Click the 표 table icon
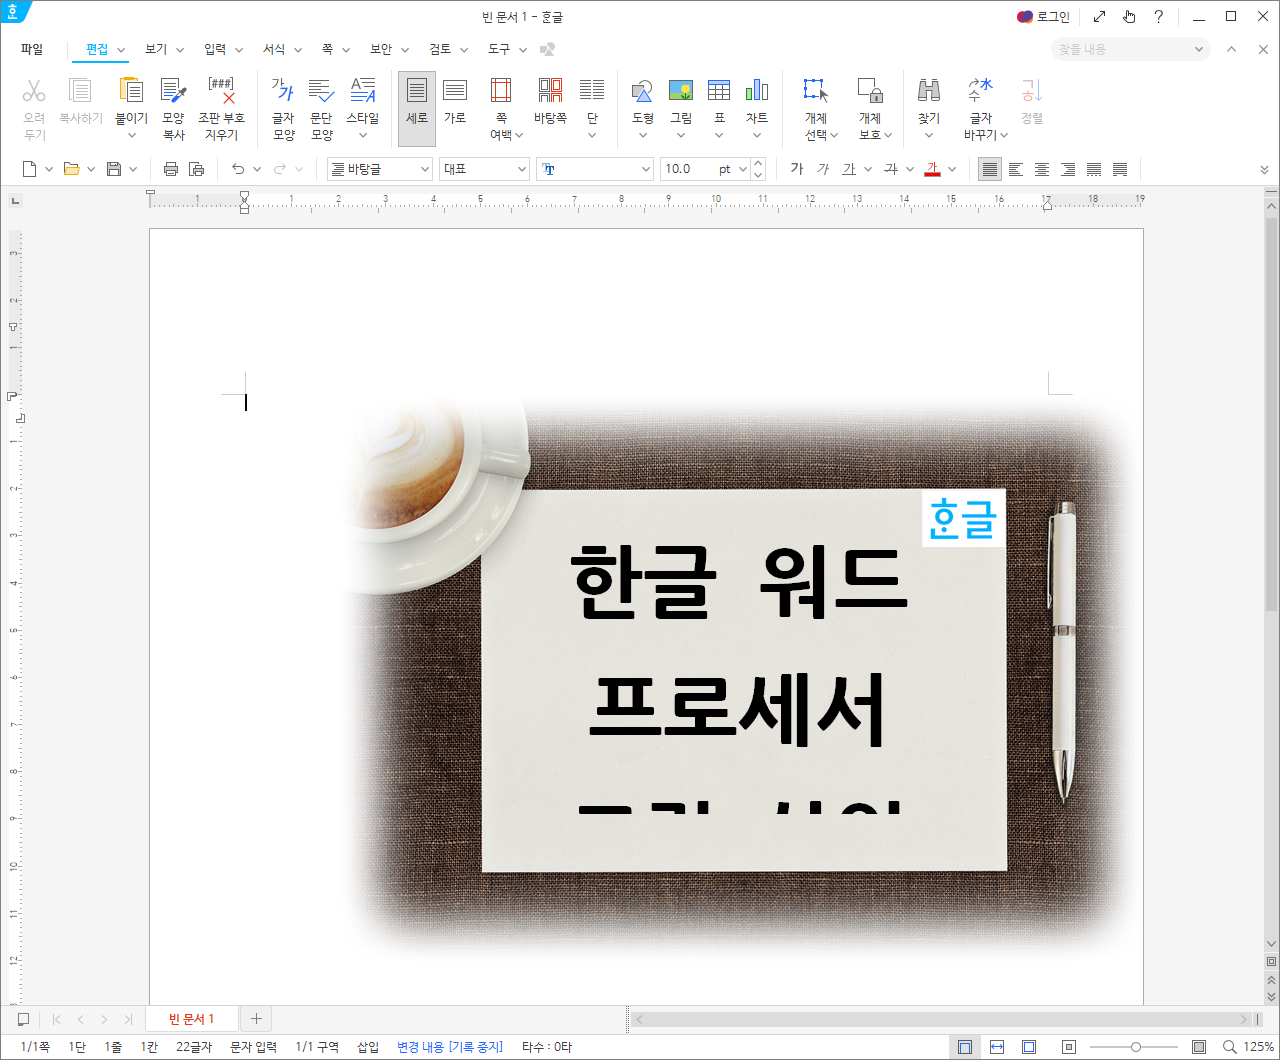The height and width of the screenshot is (1060, 1280). 719,91
